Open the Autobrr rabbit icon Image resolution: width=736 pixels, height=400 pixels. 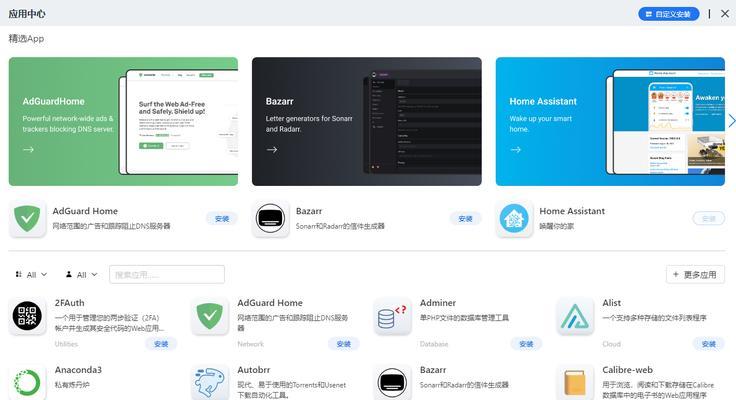coord(210,382)
